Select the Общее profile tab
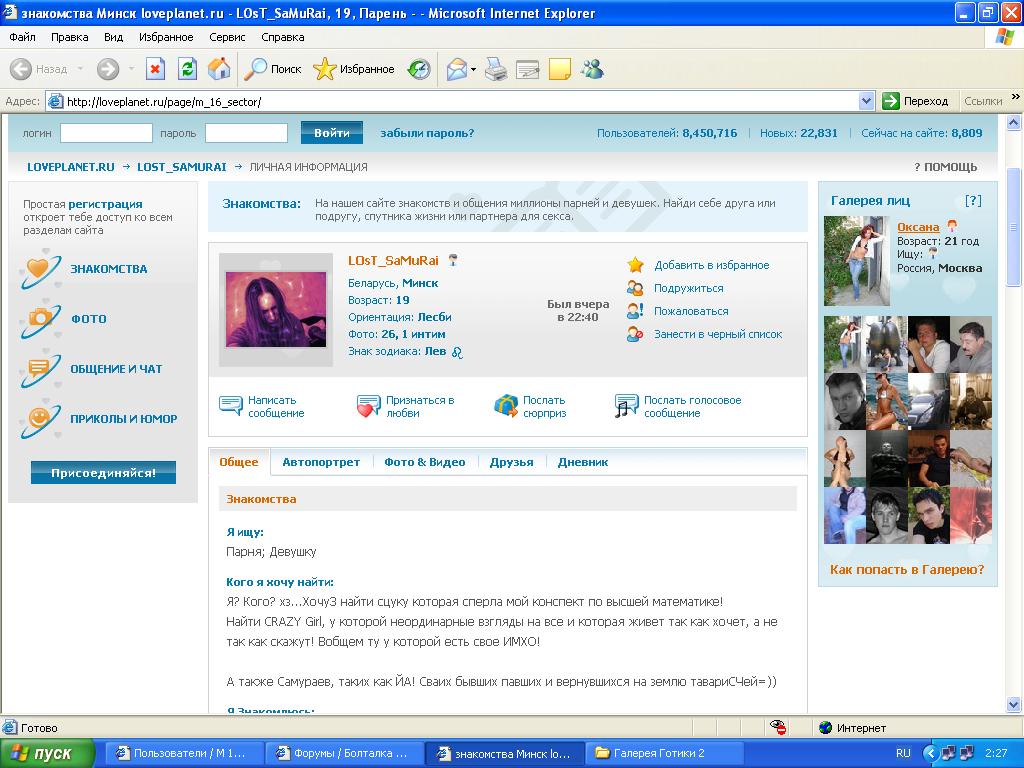This screenshot has height=768, width=1024. click(x=238, y=462)
